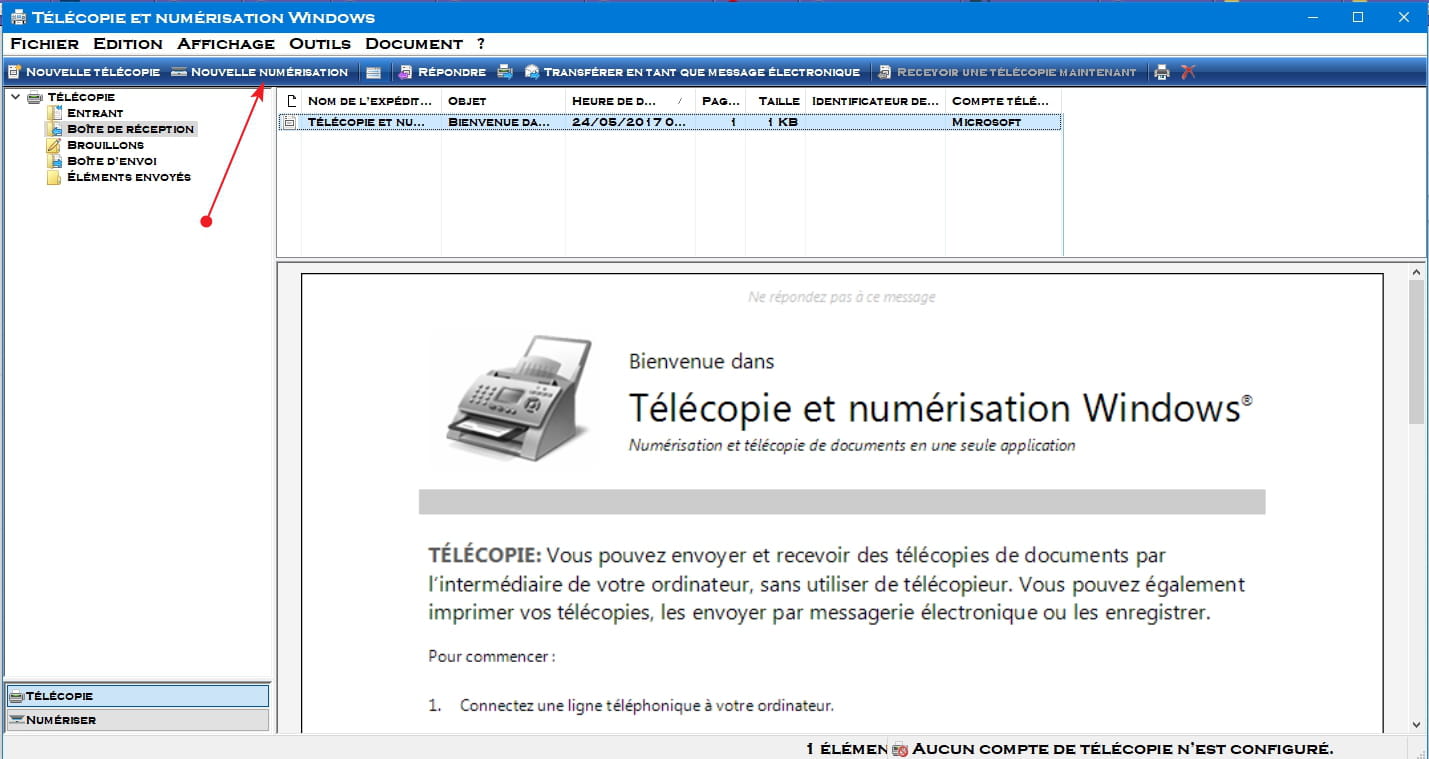This screenshot has height=759, width=1429.
Task: Sort by Compte télé... column header
Action: [1003, 100]
